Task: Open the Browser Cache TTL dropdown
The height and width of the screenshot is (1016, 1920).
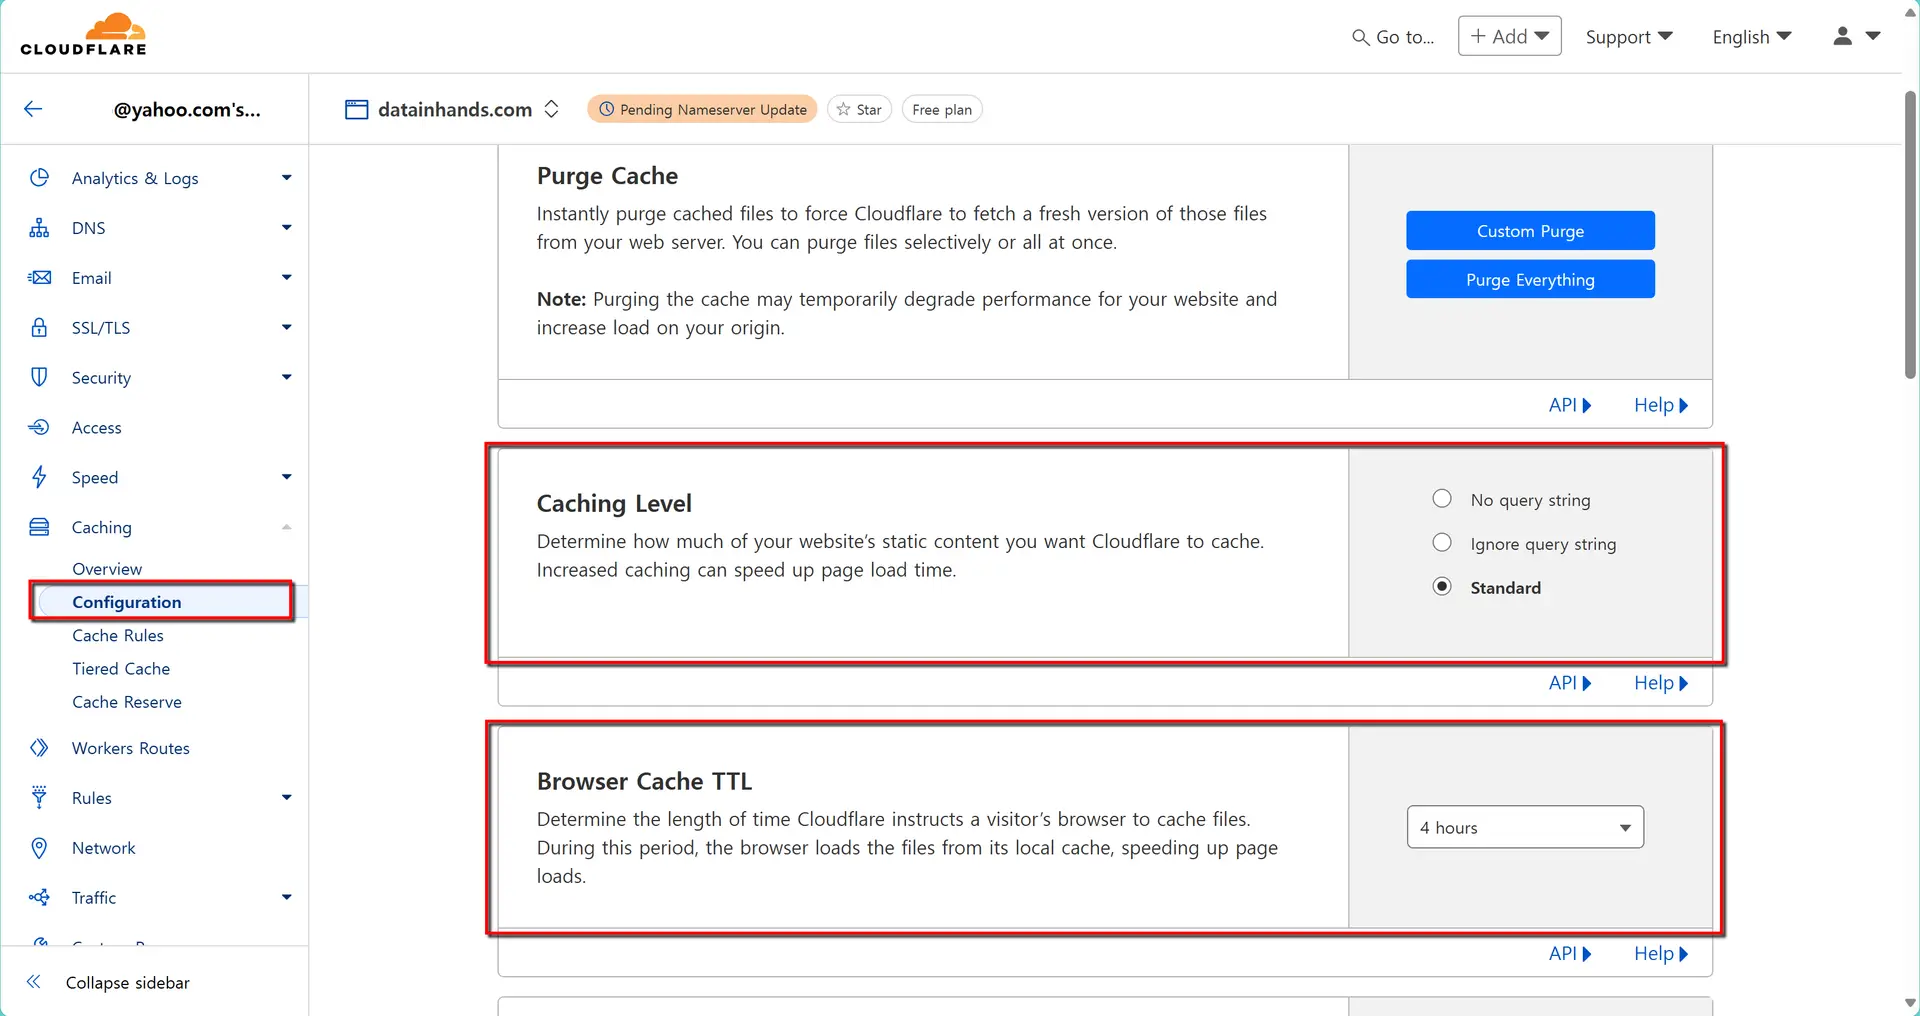Action: (1524, 827)
